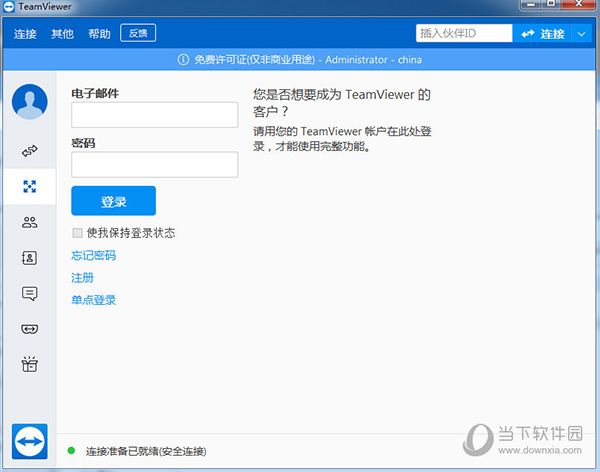The width and height of the screenshot is (600, 472).
Task: Open the gift box sidebar icon
Action: 29,364
